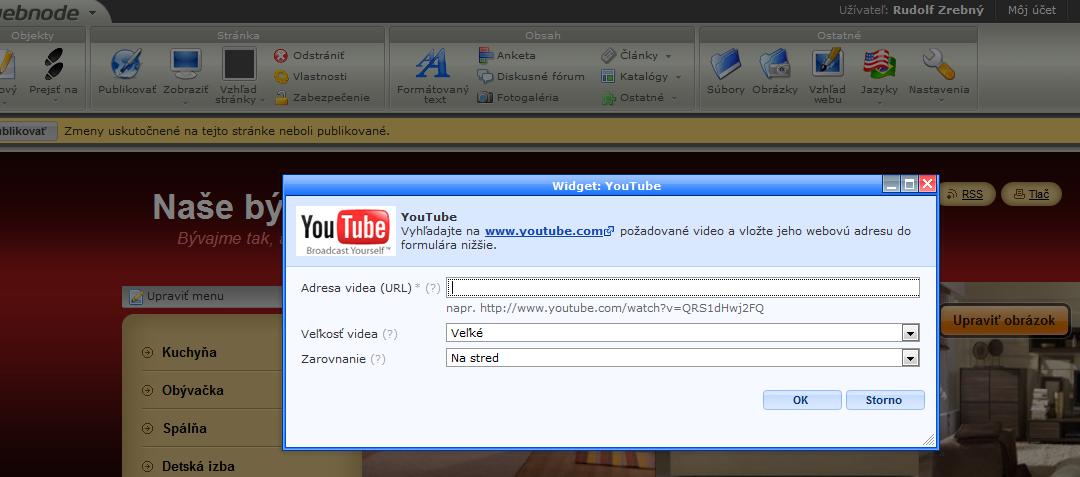Open Detská izba menu item
The height and width of the screenshot is (477, 1080).
[198, 466]
